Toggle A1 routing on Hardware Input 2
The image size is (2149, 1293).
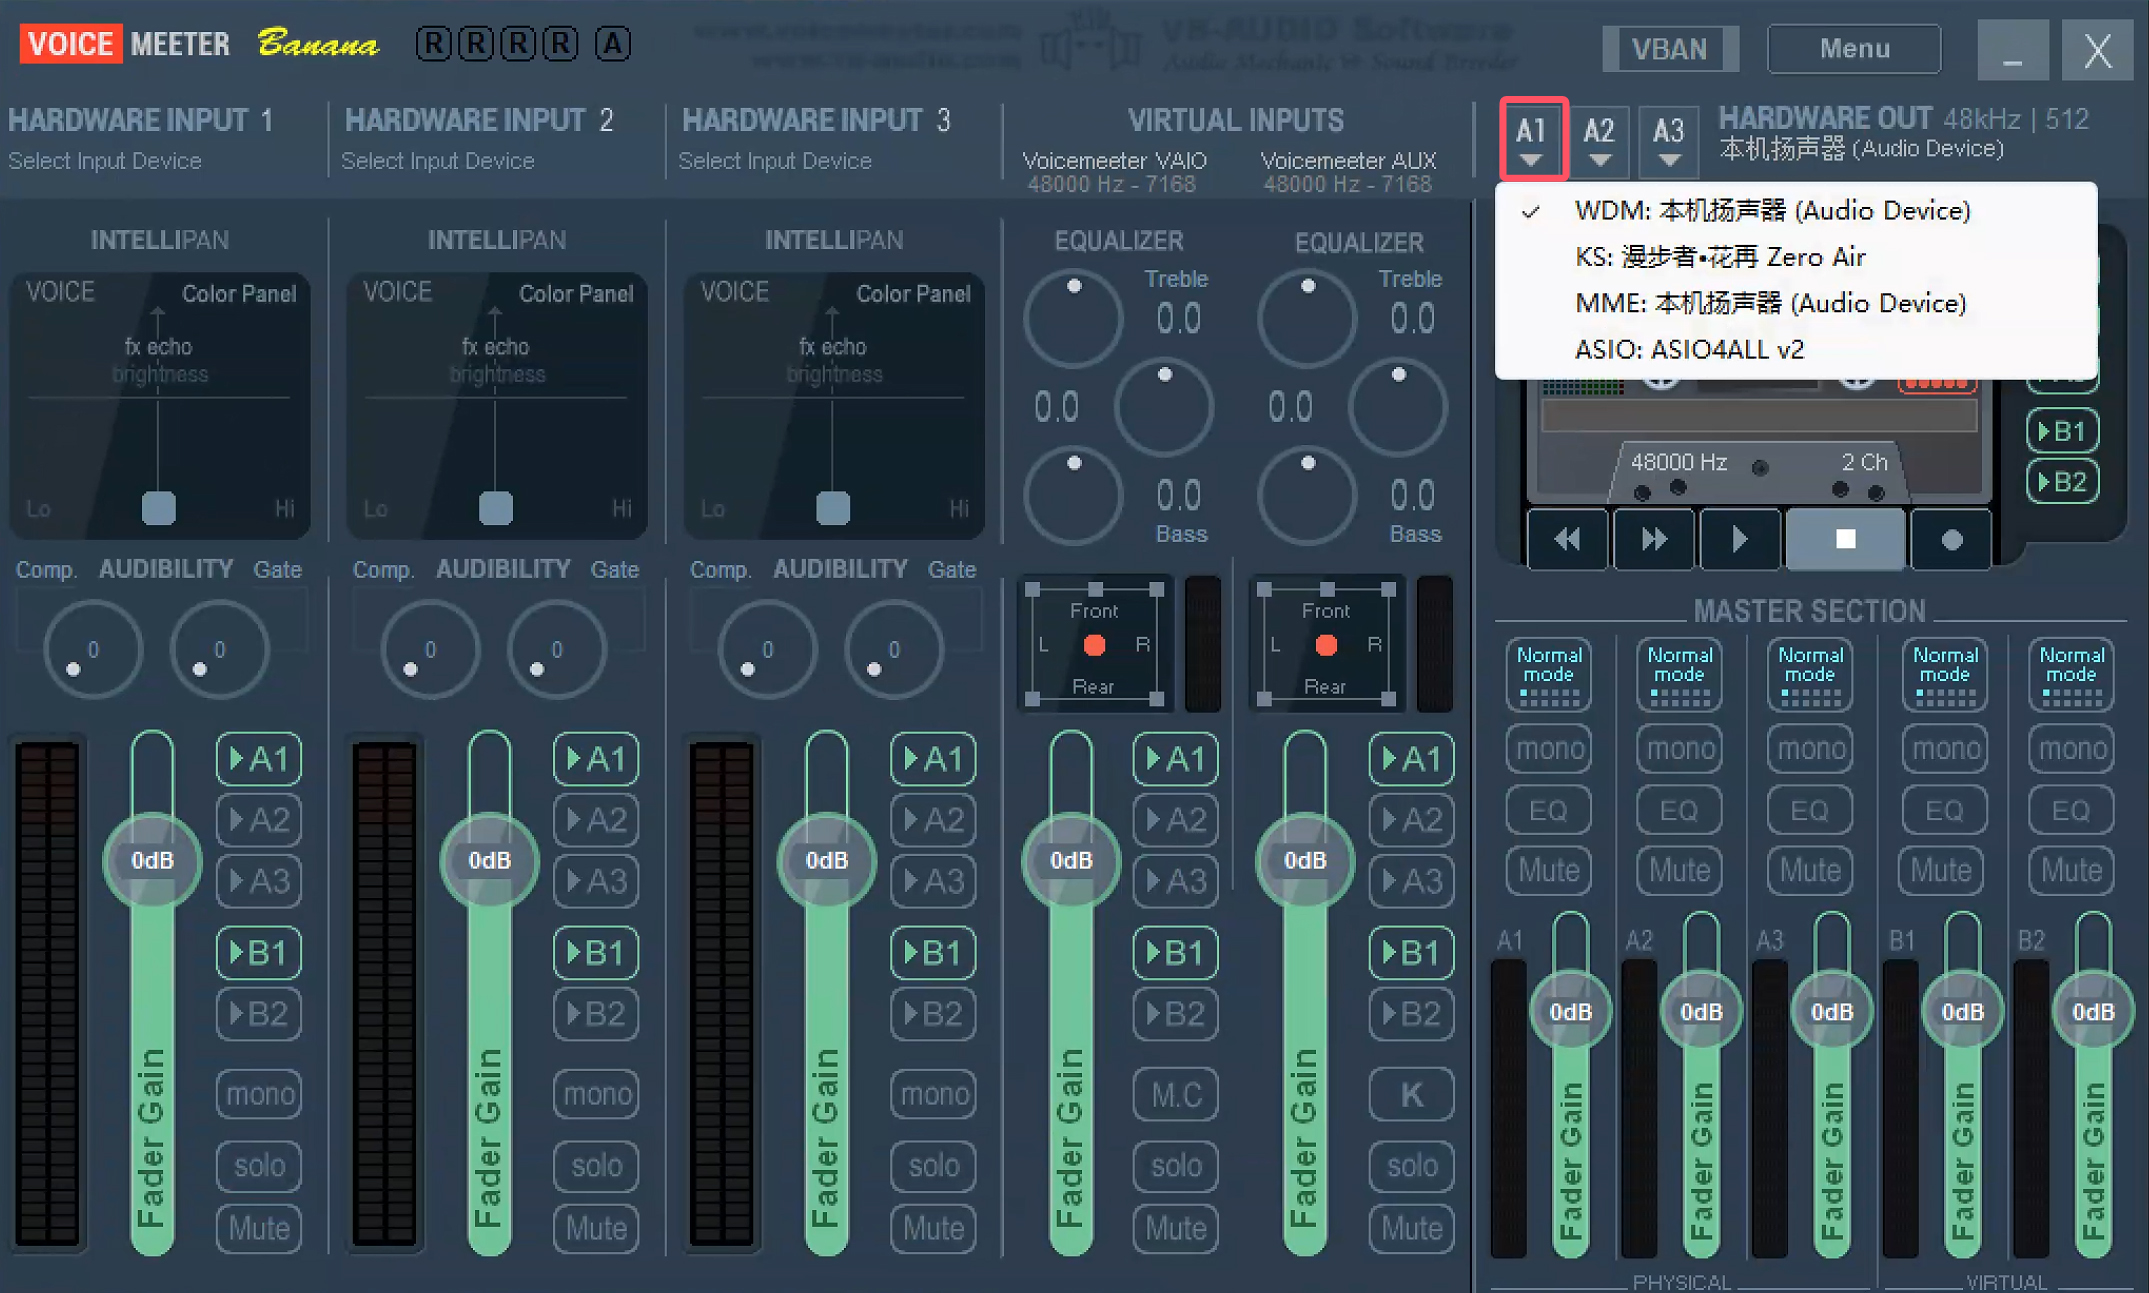(x=596, y=759)
